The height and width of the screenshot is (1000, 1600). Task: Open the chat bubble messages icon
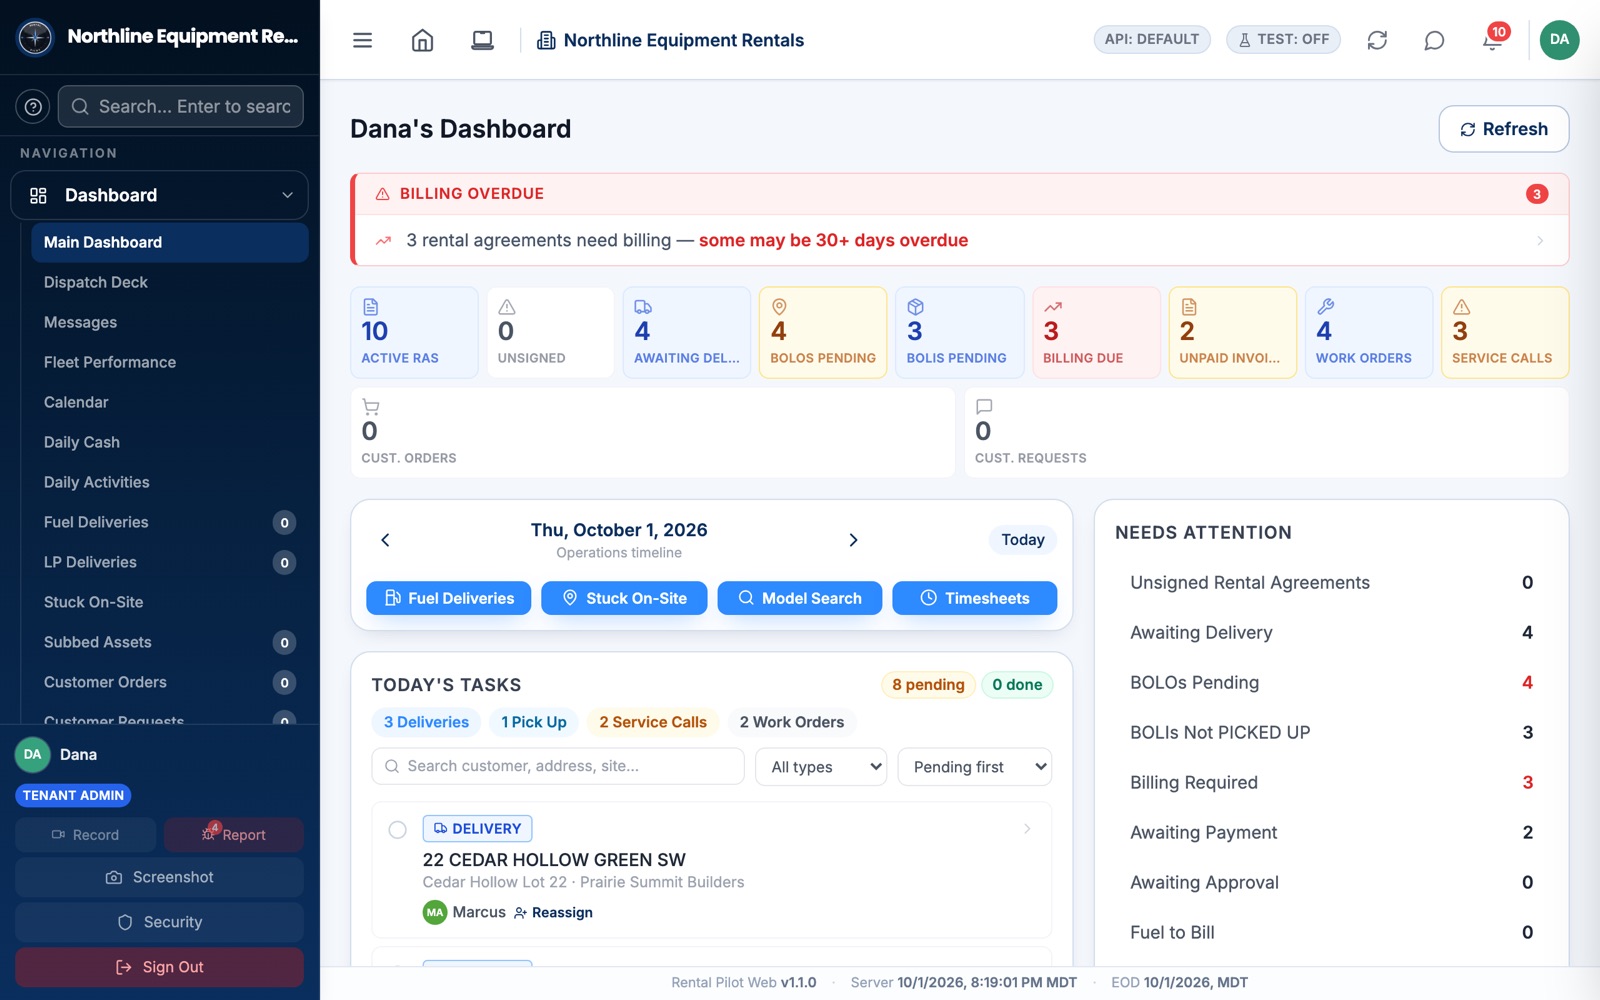point(1434,40)
